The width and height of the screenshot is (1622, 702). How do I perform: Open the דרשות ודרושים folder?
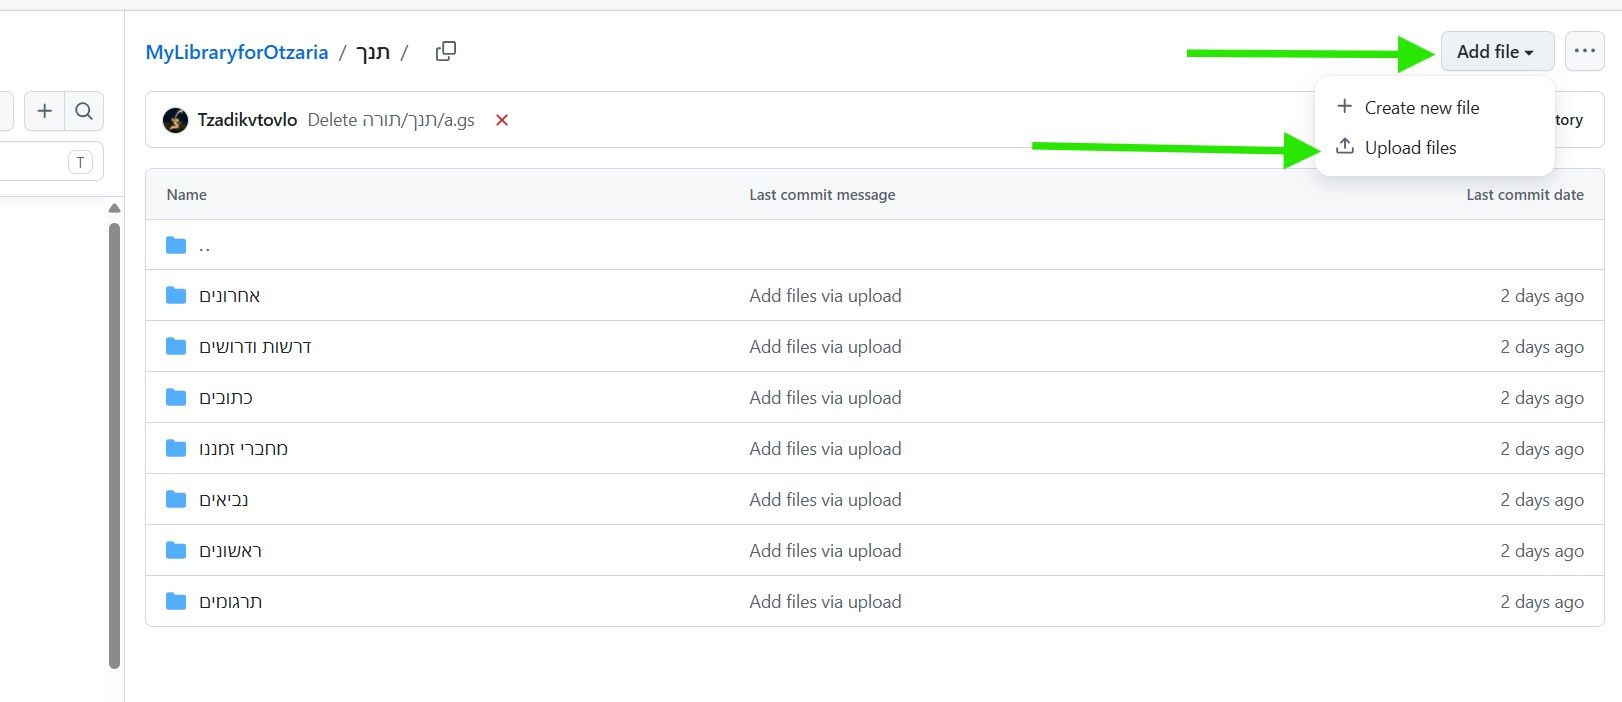255,347
